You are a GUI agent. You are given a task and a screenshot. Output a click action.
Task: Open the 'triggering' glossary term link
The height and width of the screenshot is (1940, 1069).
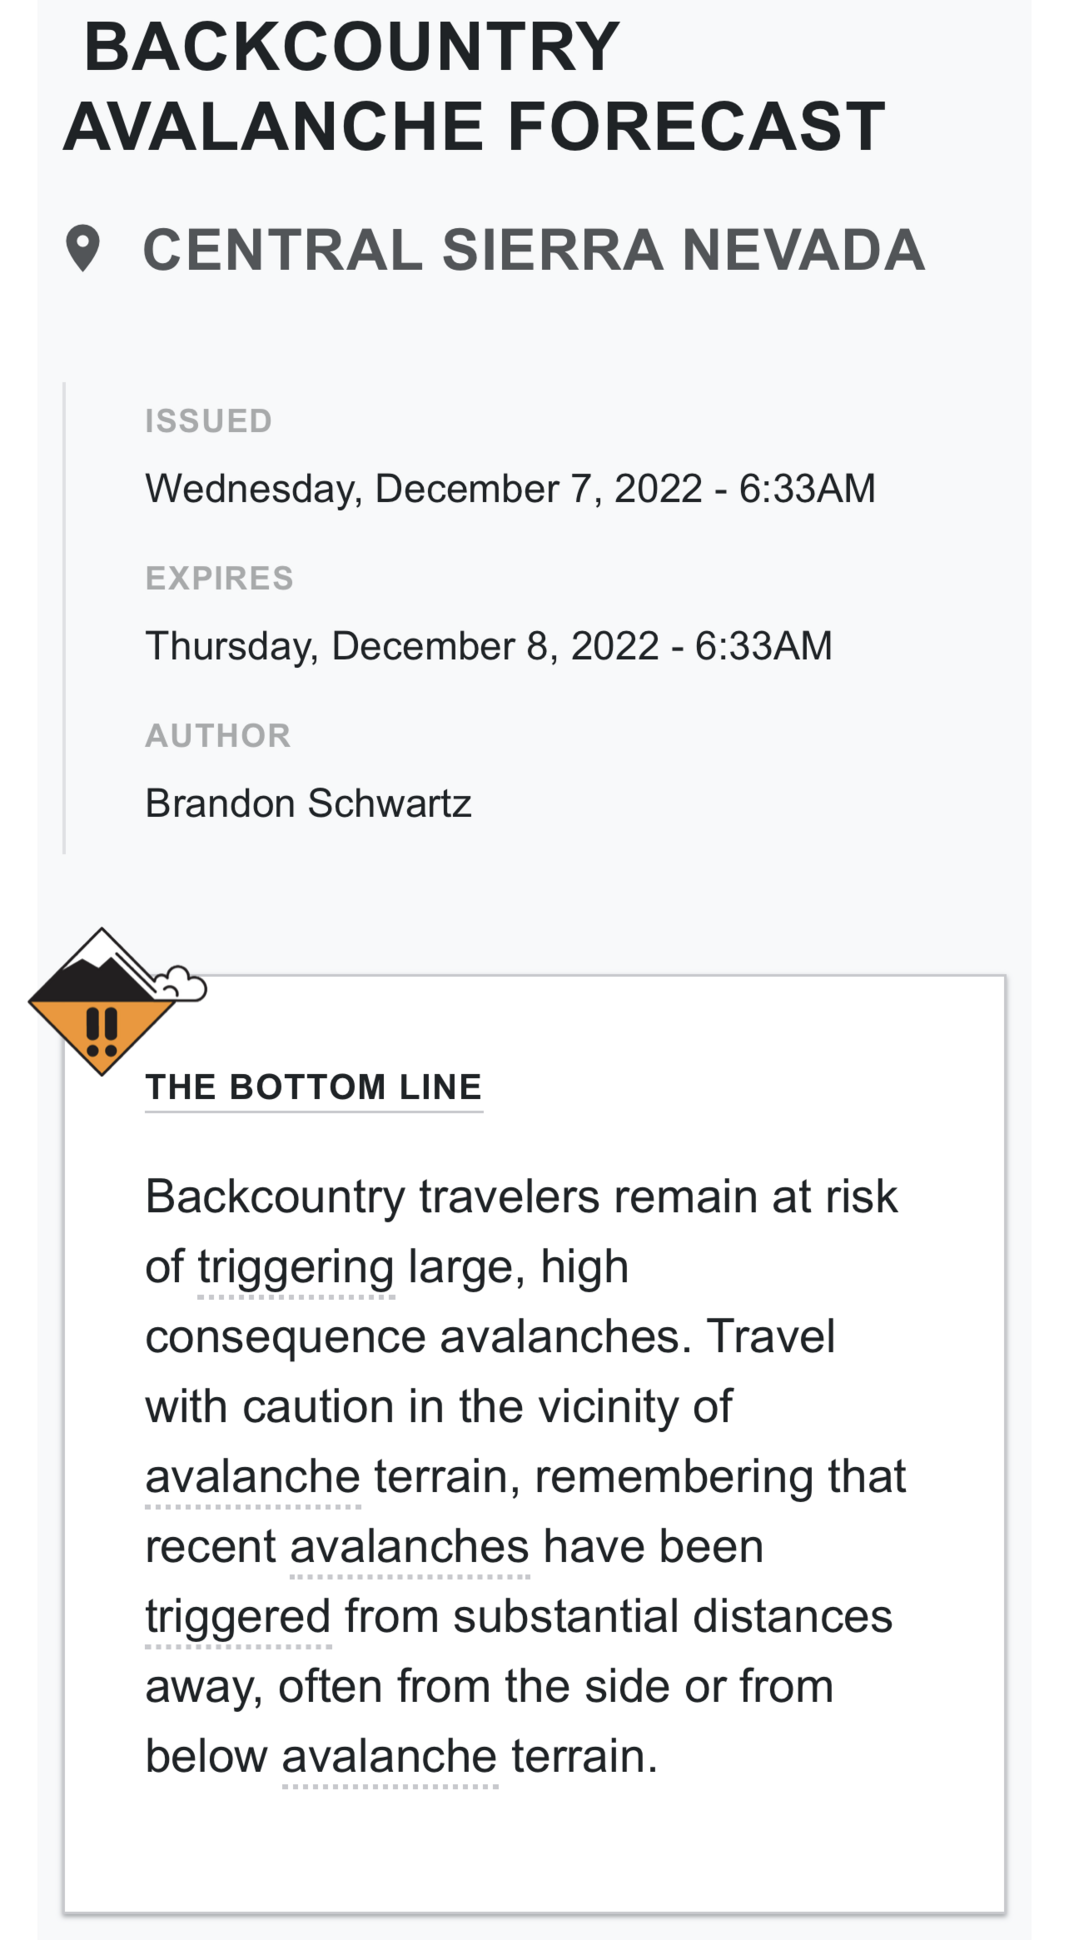click(x=296, y=1267)
